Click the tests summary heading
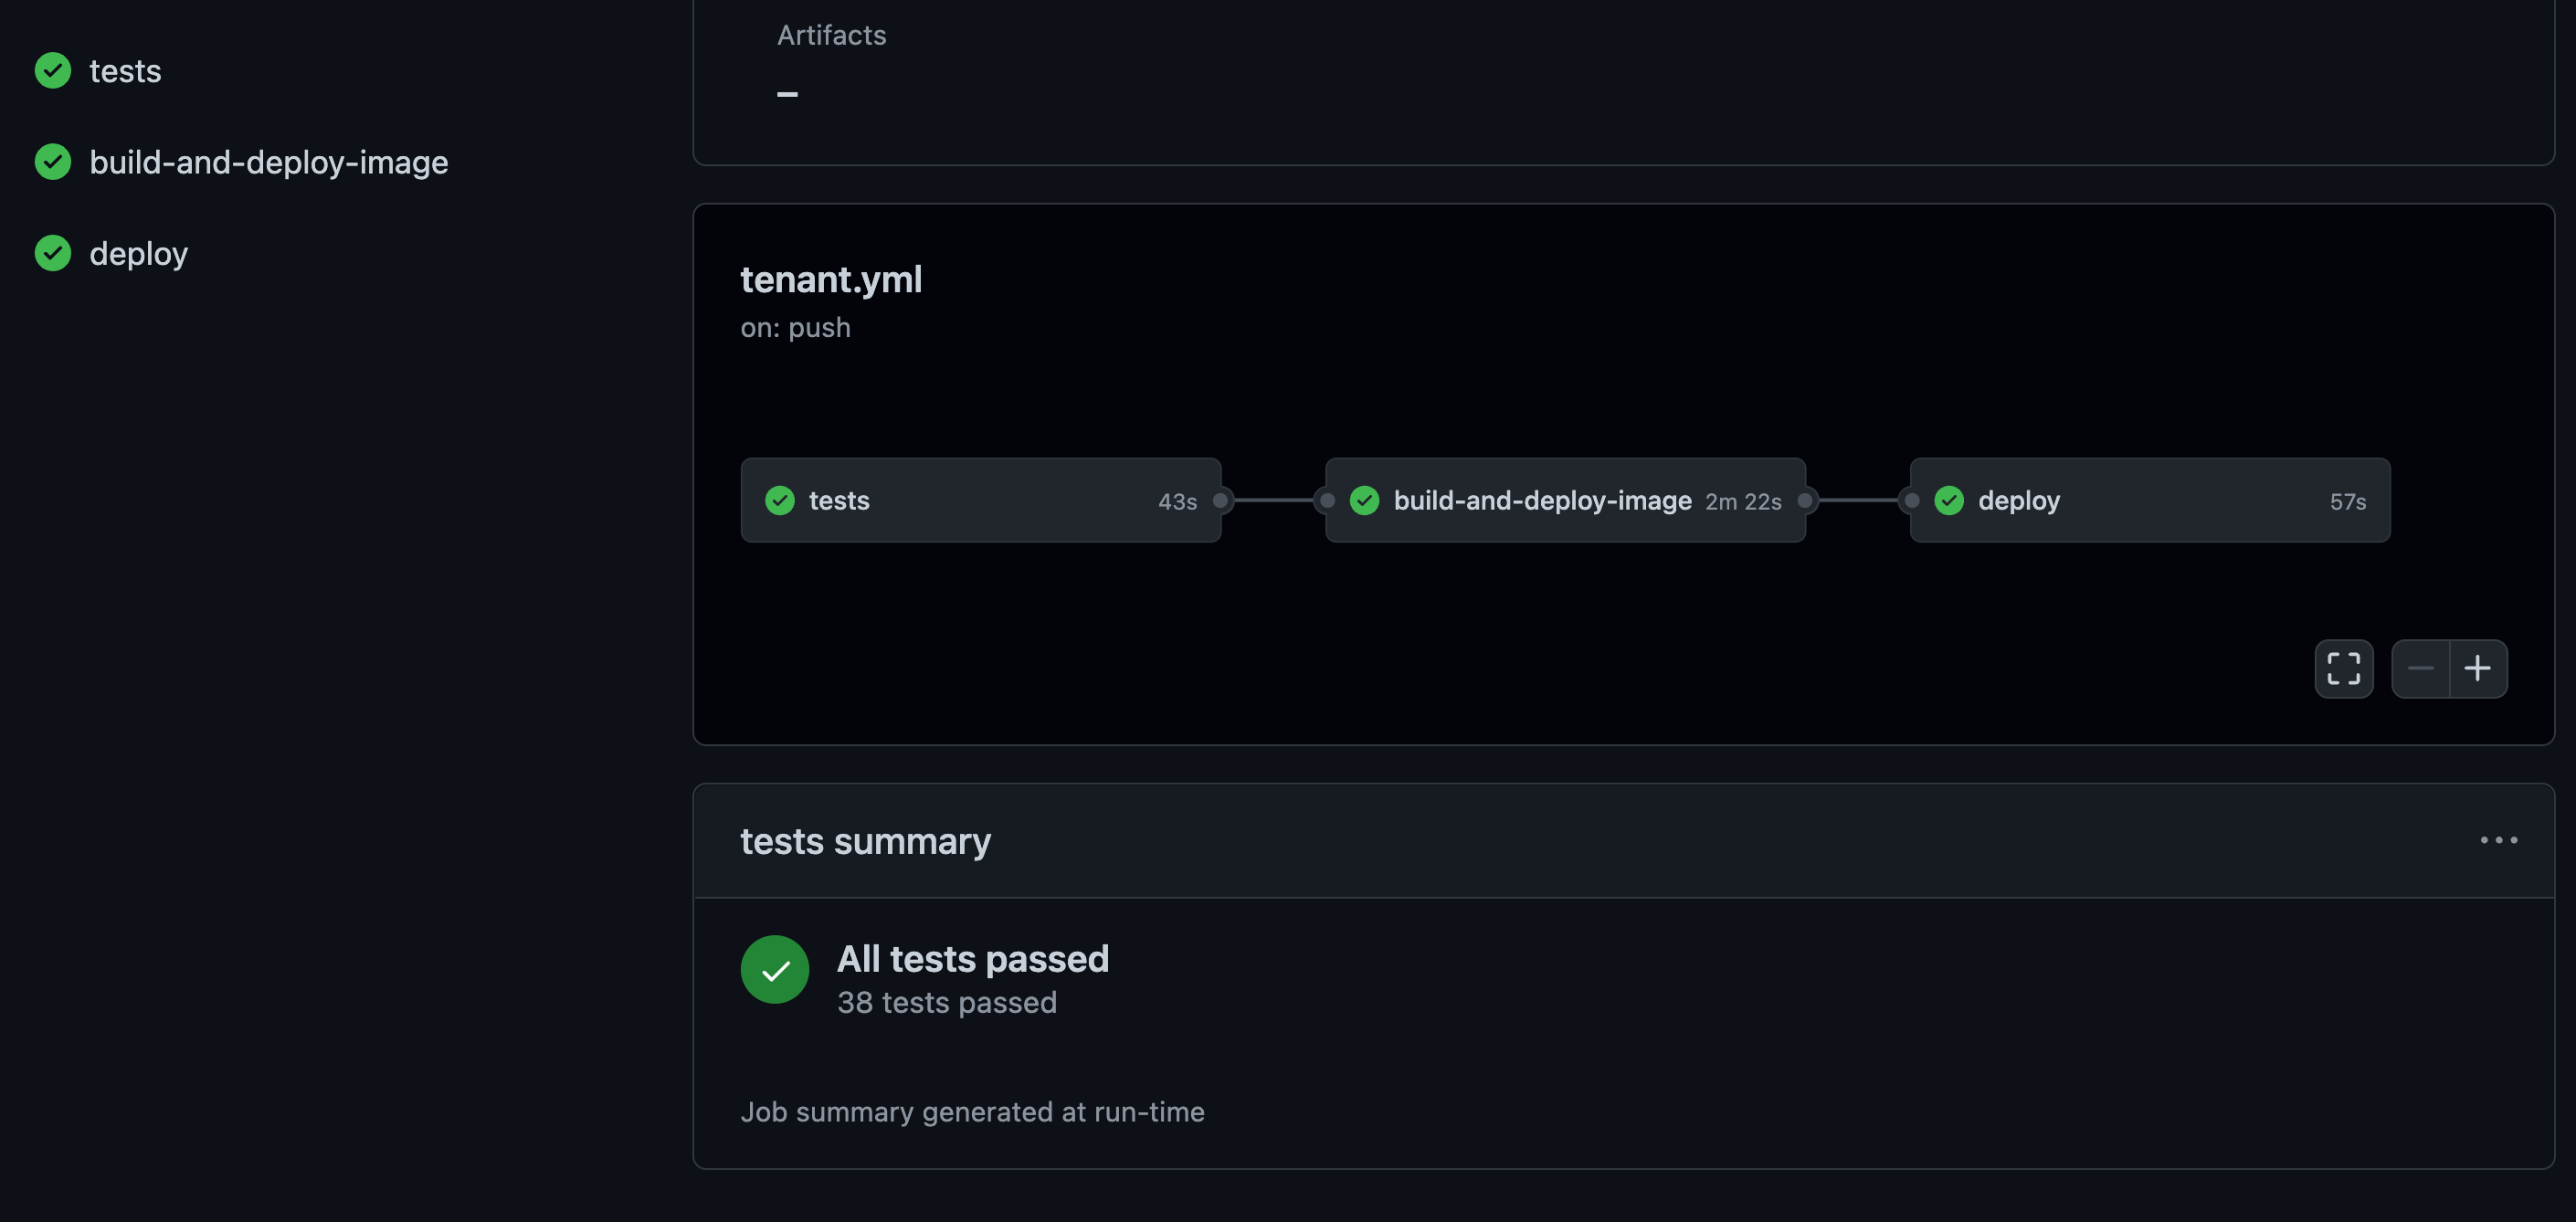Viewport: 2576px width, 1222px height. click(x=865, y=841)
